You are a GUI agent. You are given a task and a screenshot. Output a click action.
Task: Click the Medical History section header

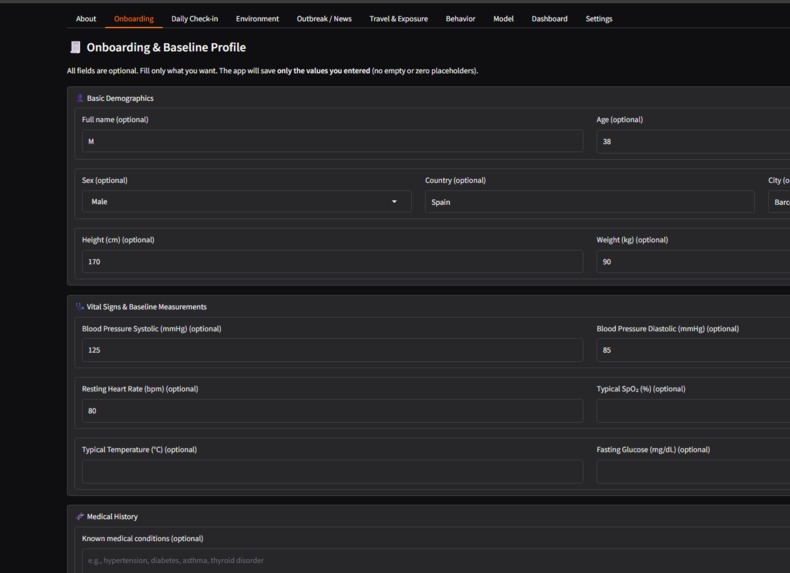[x=112, y=517]
